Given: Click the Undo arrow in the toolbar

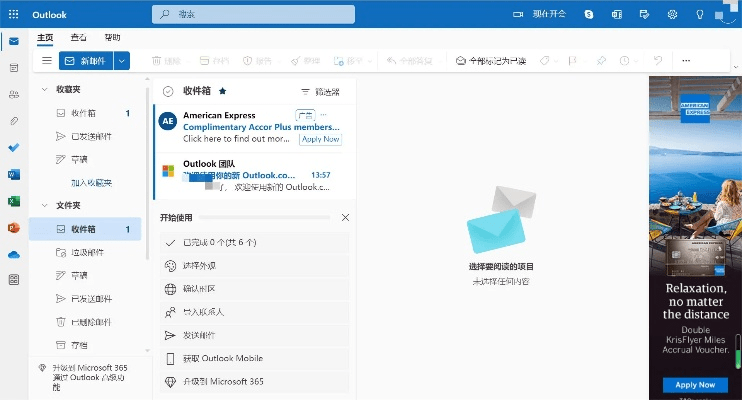Looking at the screenshot, I should click(658, 61).
